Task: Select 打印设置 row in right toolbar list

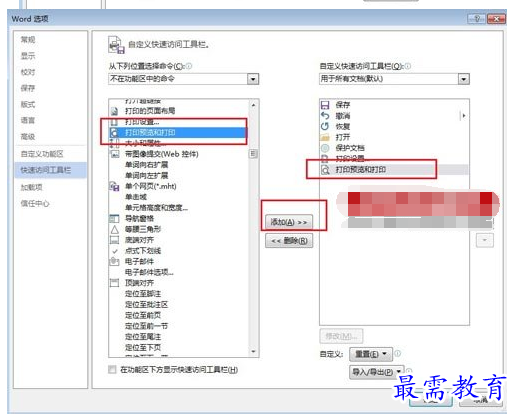Action: pos(394,158)
